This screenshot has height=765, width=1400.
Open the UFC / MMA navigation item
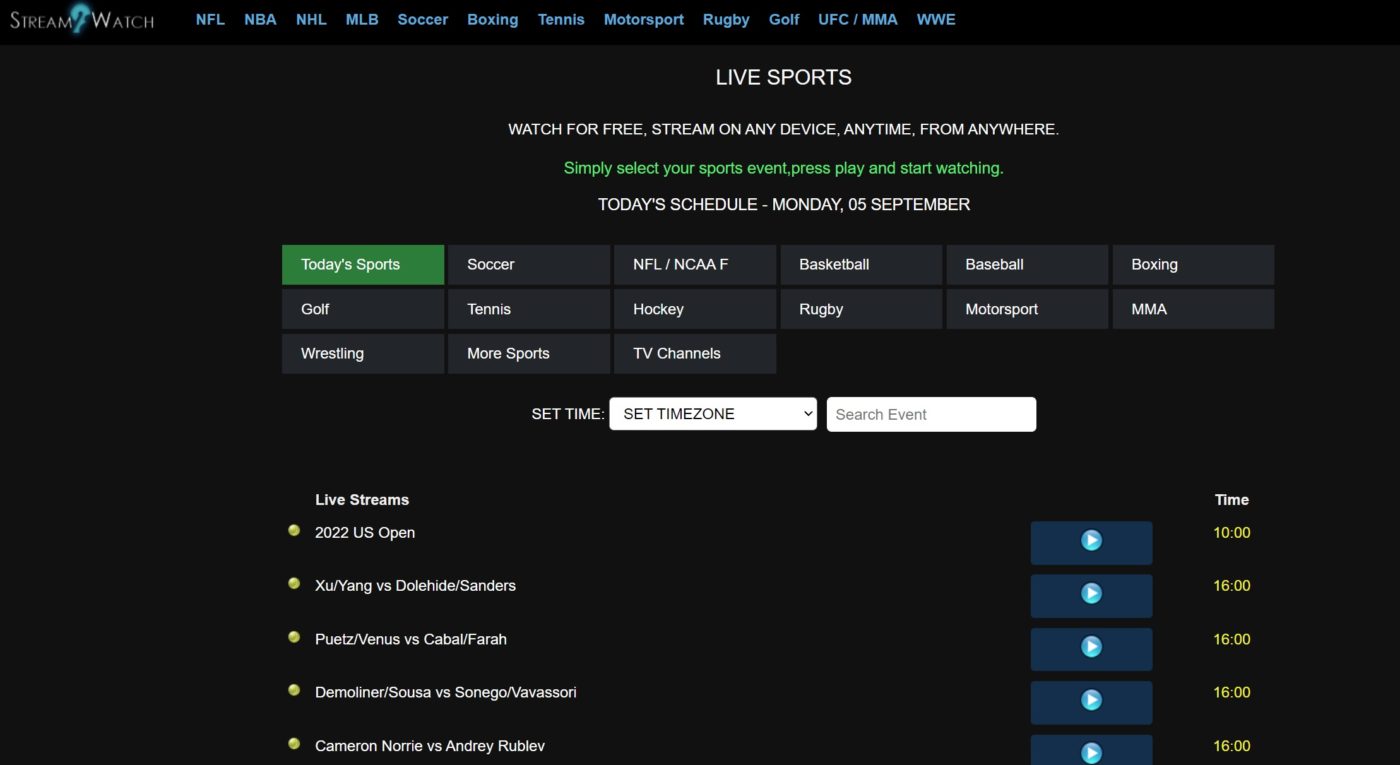coord(857,19)
